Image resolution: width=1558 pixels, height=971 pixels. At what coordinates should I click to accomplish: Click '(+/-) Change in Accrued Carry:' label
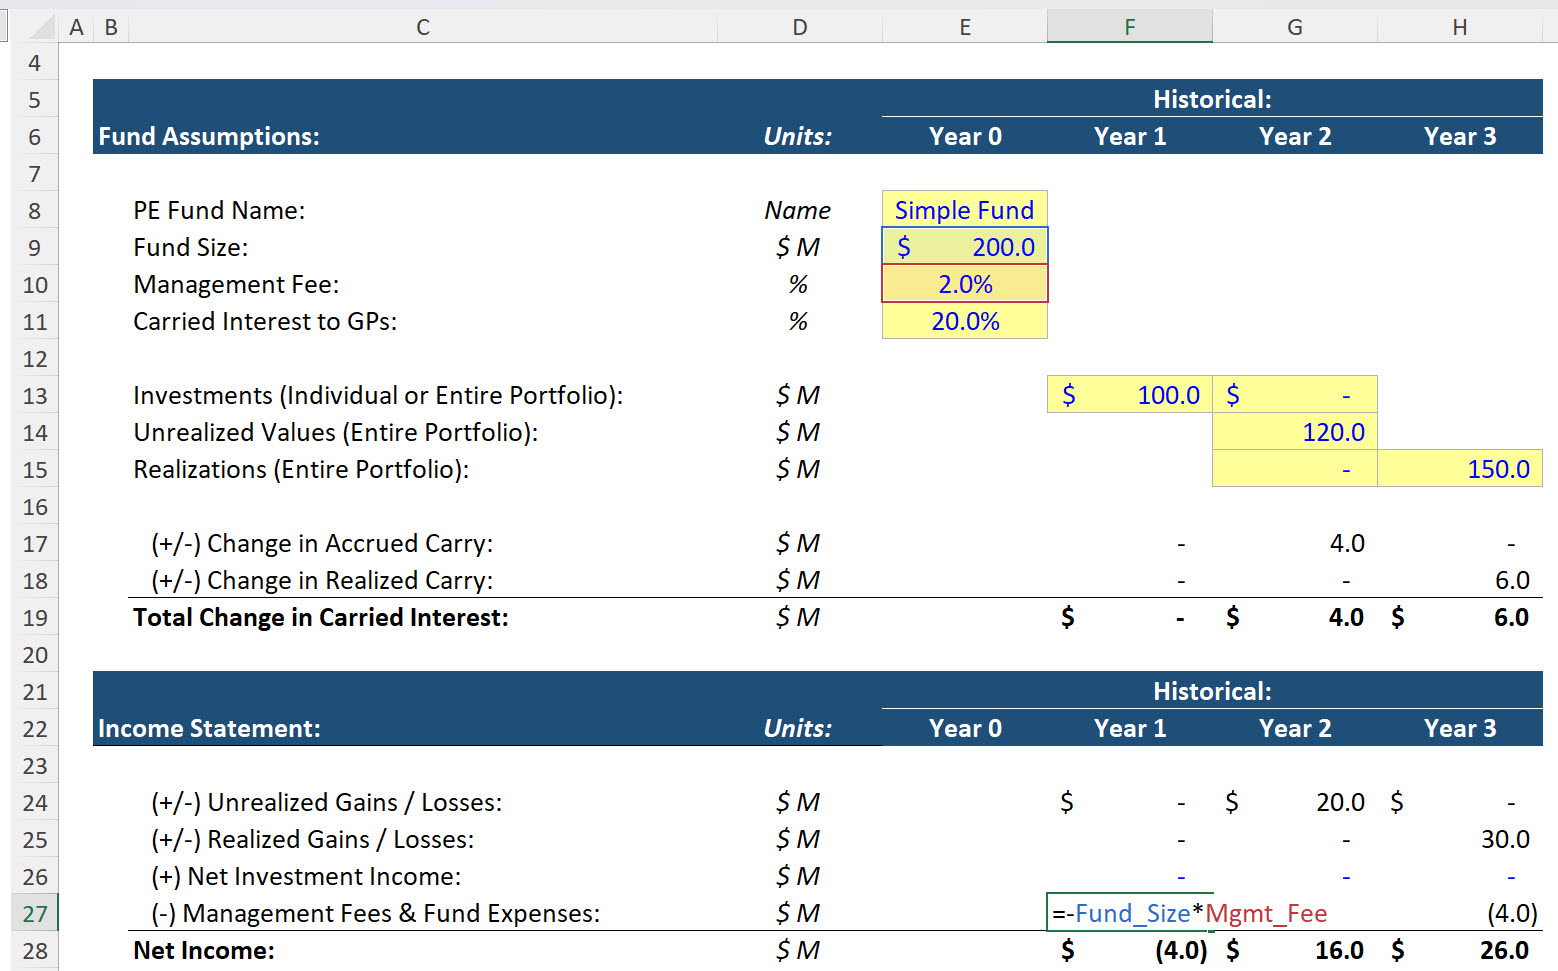pyautogui.click(x=322, y=543)
